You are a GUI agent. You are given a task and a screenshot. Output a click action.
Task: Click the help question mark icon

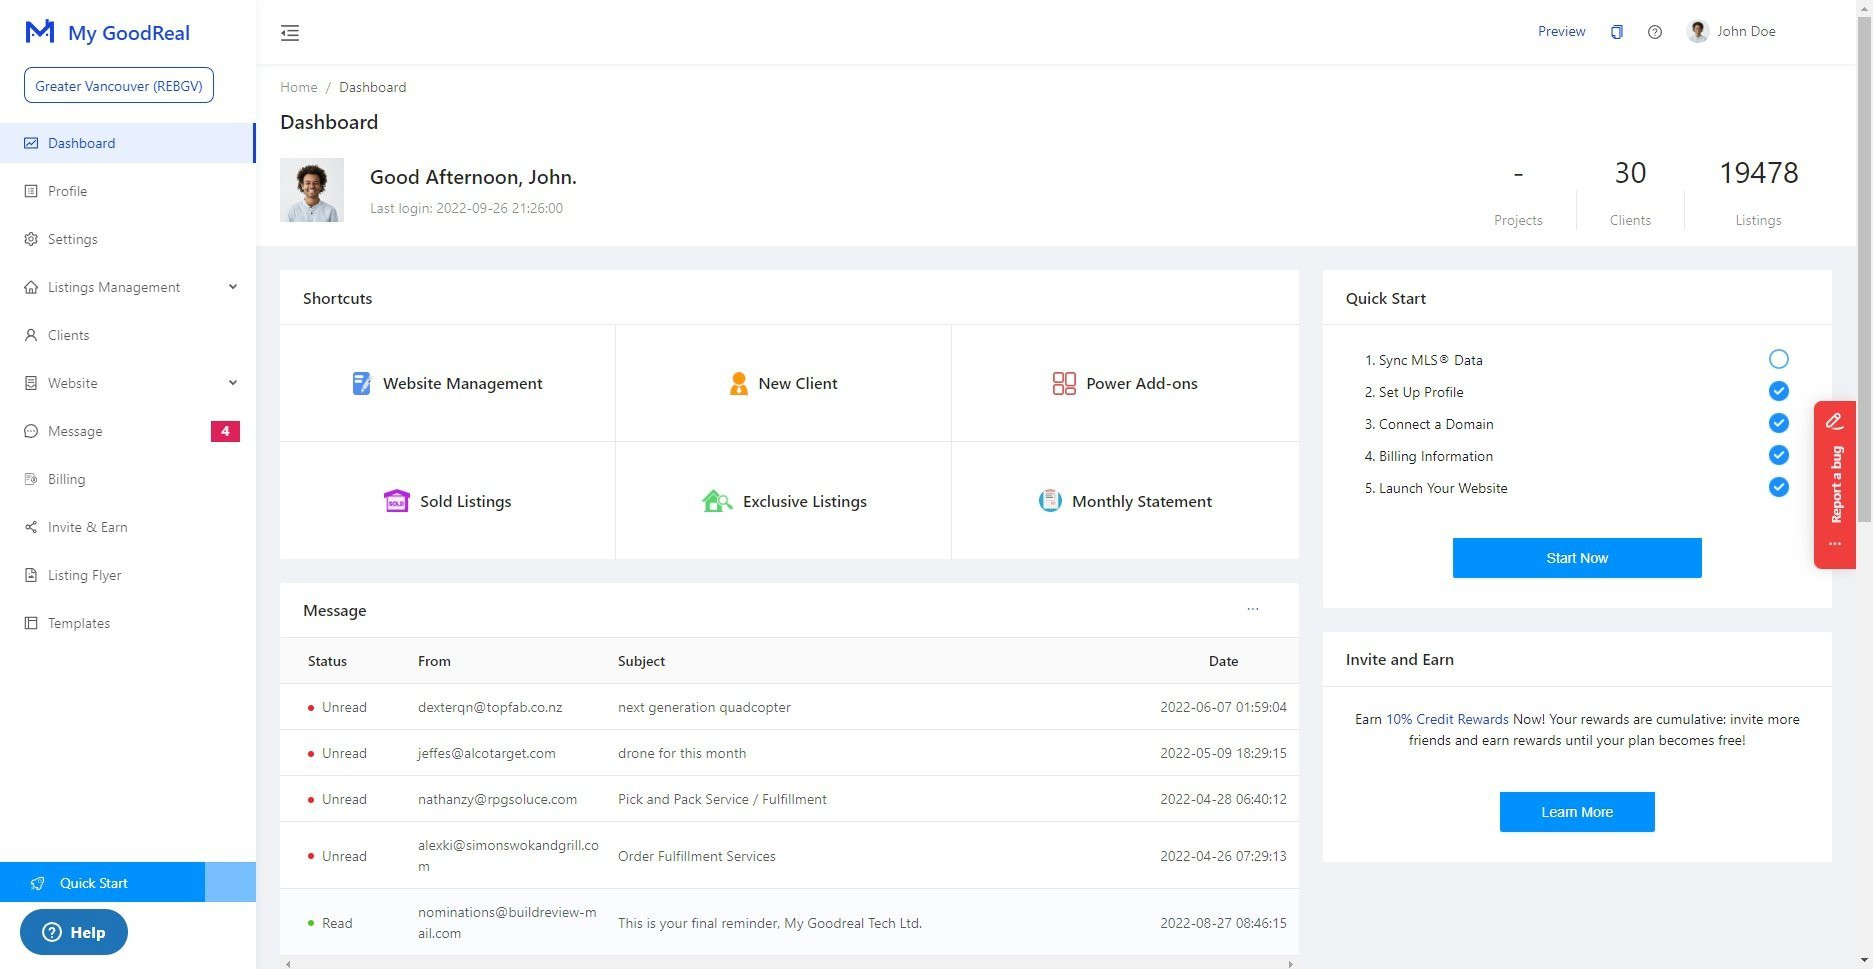tap(1654, 31)
